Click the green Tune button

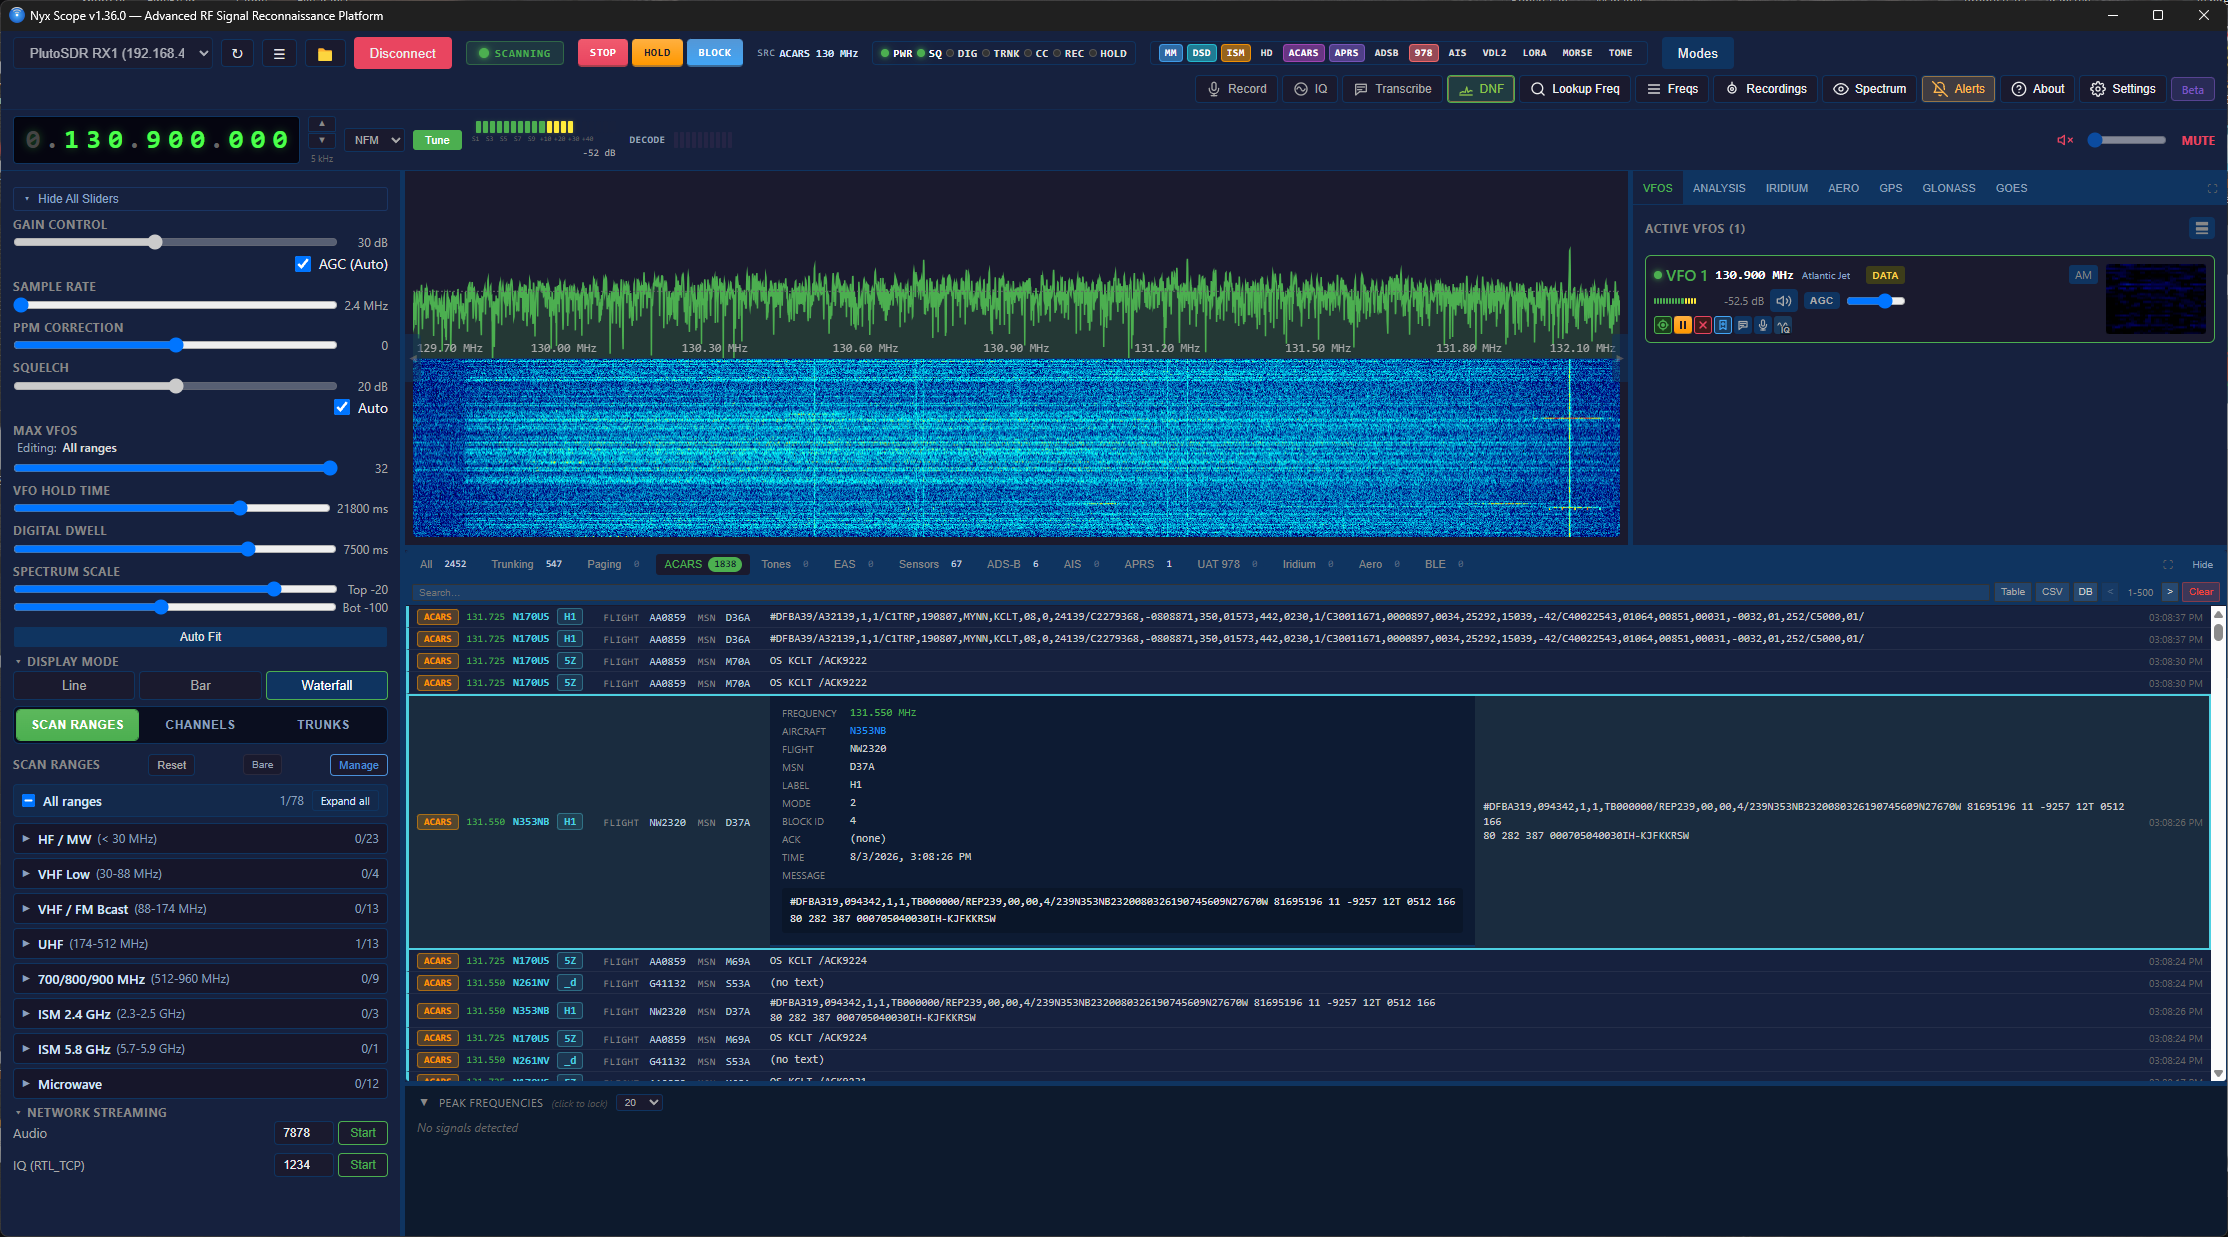coord(437,140)
